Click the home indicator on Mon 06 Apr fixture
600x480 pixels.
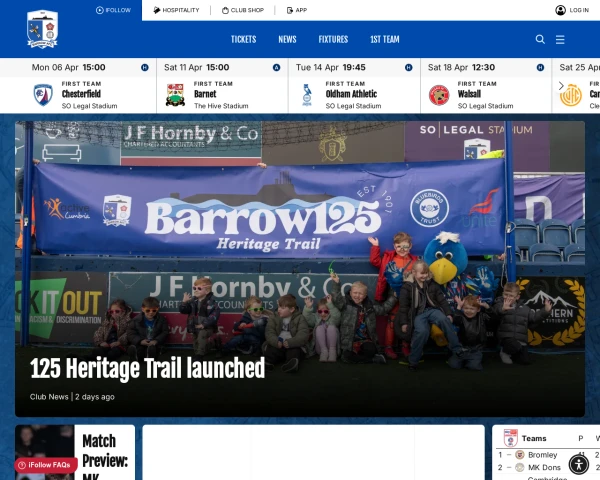click(x=145, y=68)
